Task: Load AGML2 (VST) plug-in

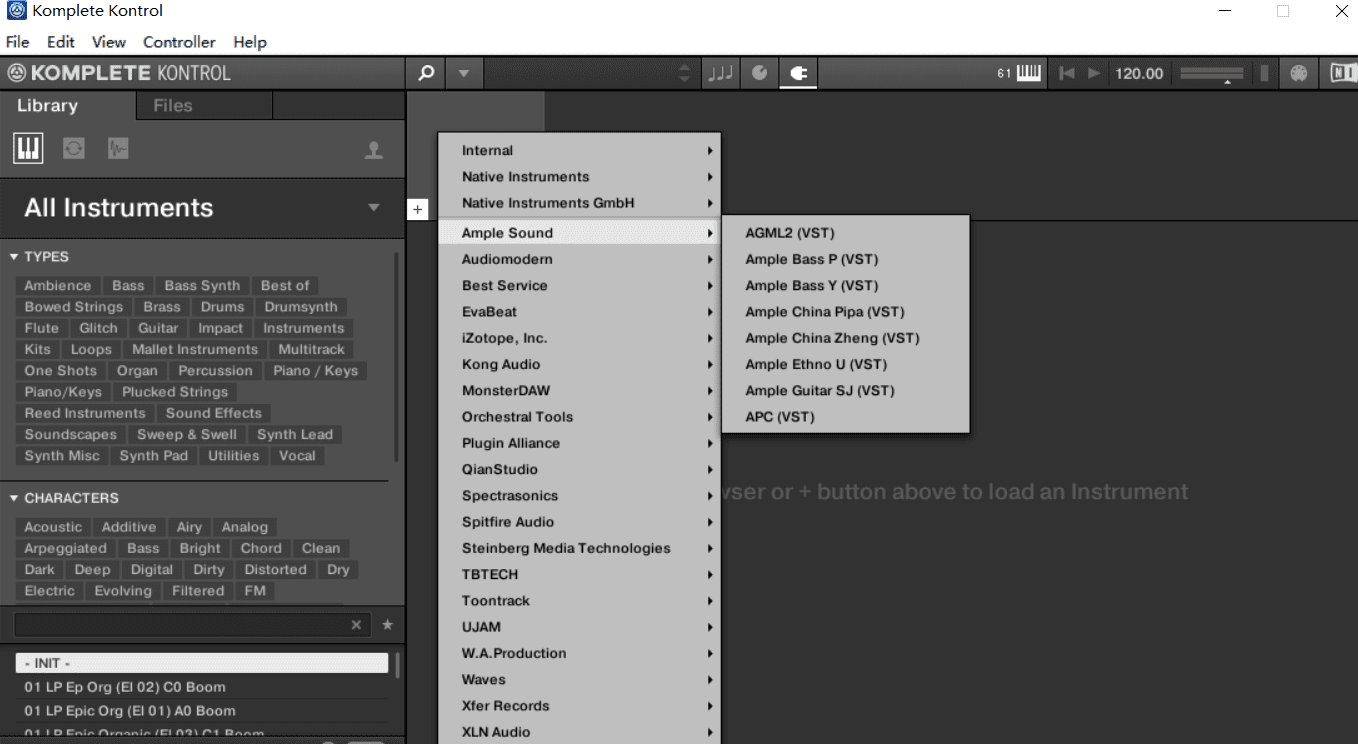Action: tap(845, 233)
